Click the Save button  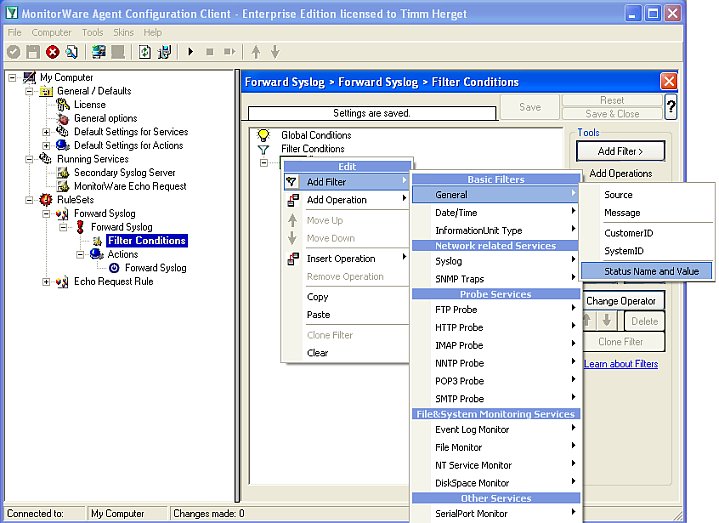530,107
